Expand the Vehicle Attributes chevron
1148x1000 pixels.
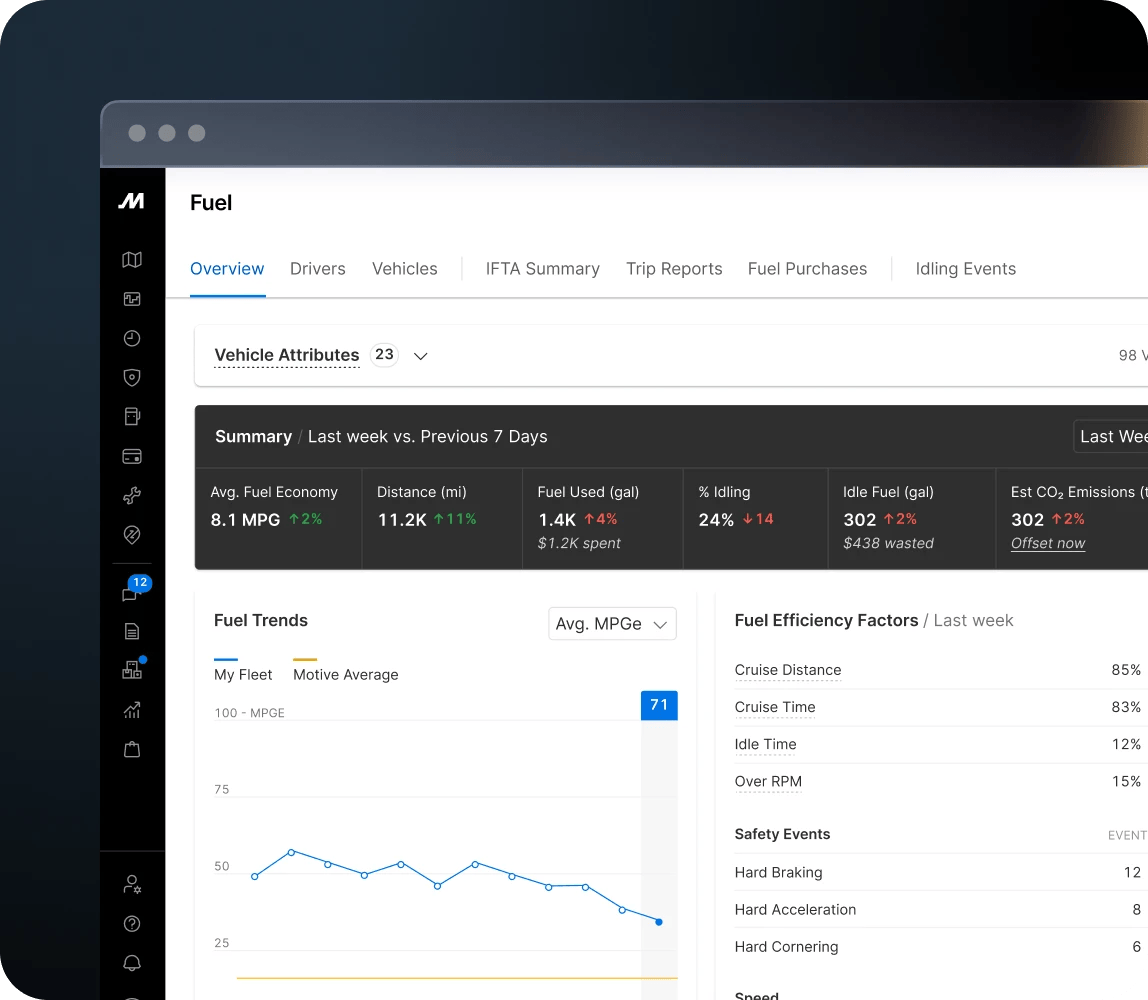(x=420, y=357)
